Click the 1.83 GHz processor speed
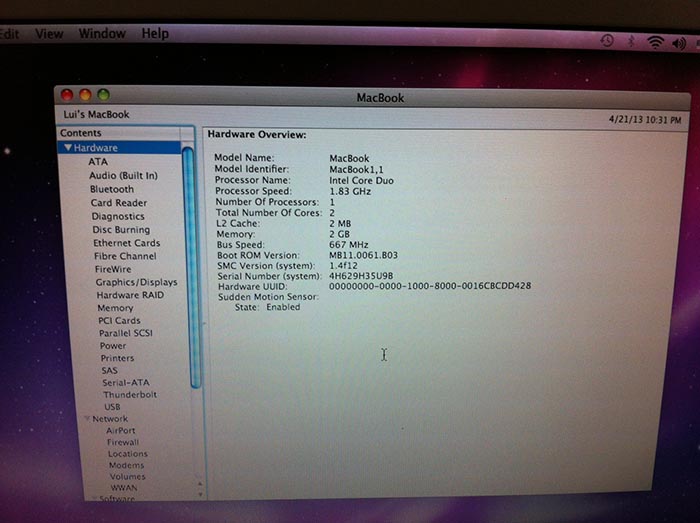 point(350,191)
